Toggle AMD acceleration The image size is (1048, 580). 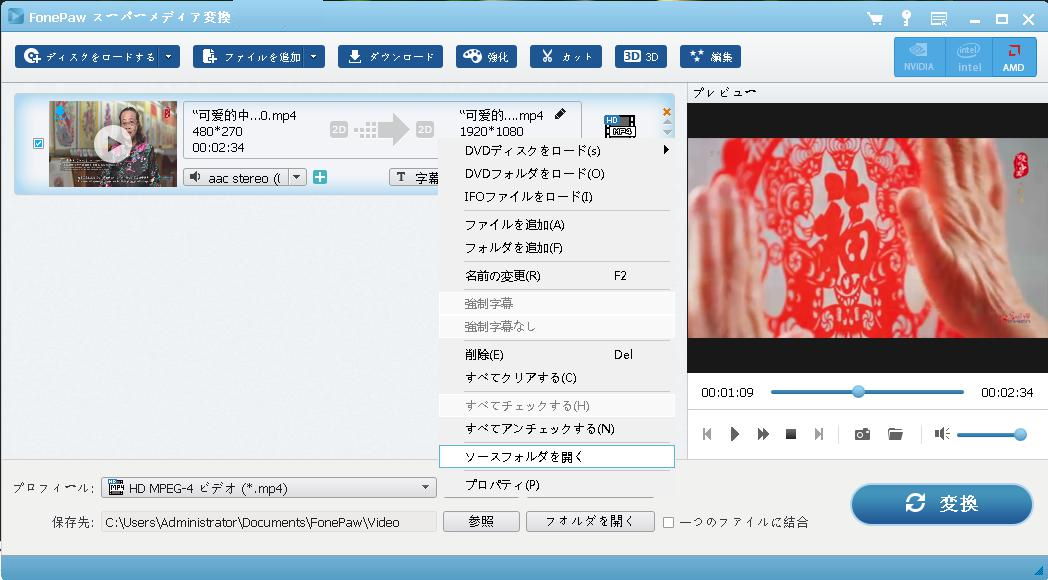pyautogui.click(x=1013, y=57)
